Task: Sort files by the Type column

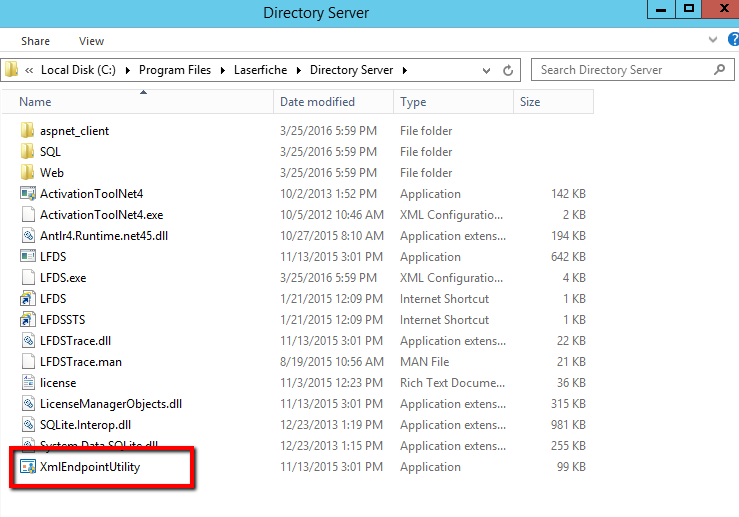Action: pyautogui.click(x=453, y=102)
